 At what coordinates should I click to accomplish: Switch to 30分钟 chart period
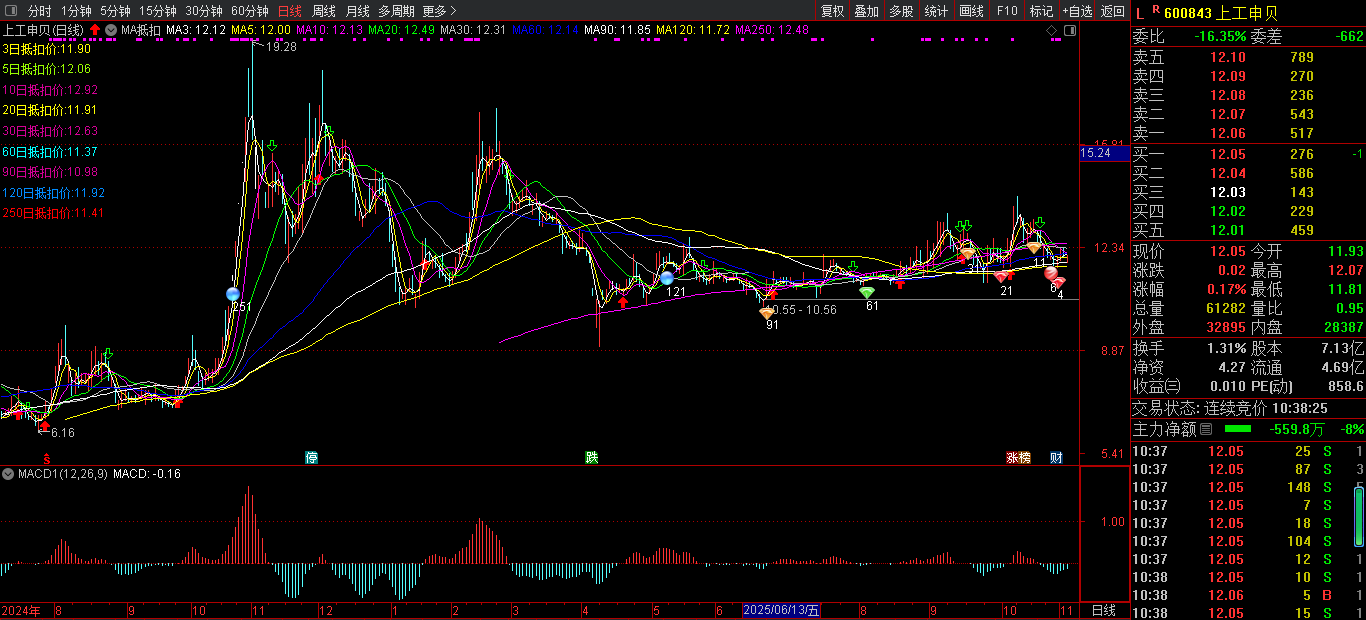tap(204, 11)
